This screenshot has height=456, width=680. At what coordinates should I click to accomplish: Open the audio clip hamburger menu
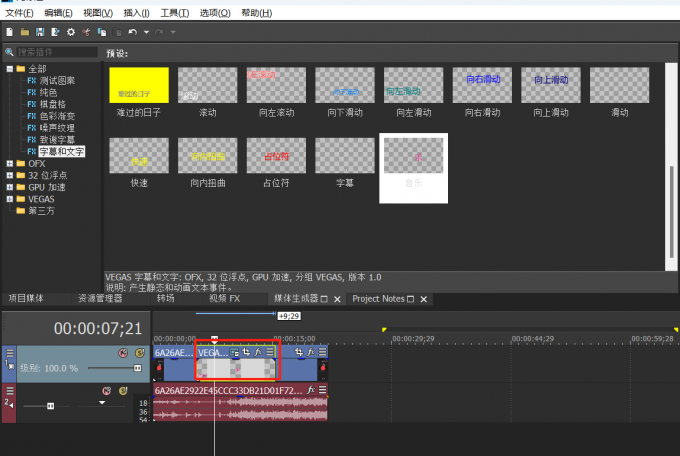point(323,390)
